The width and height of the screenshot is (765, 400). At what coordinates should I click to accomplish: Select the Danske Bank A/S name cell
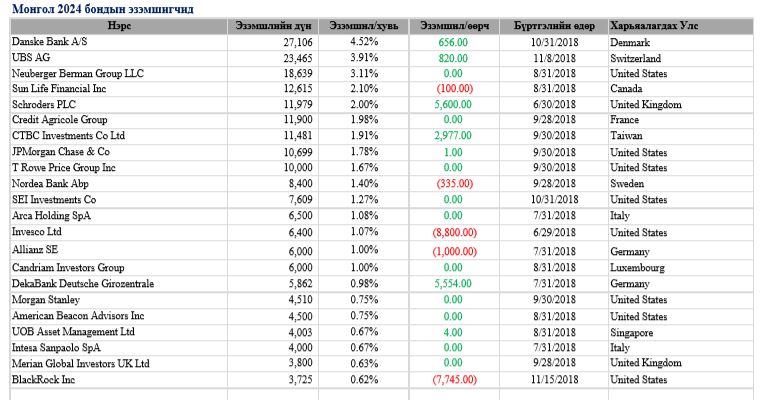(50, 43)
